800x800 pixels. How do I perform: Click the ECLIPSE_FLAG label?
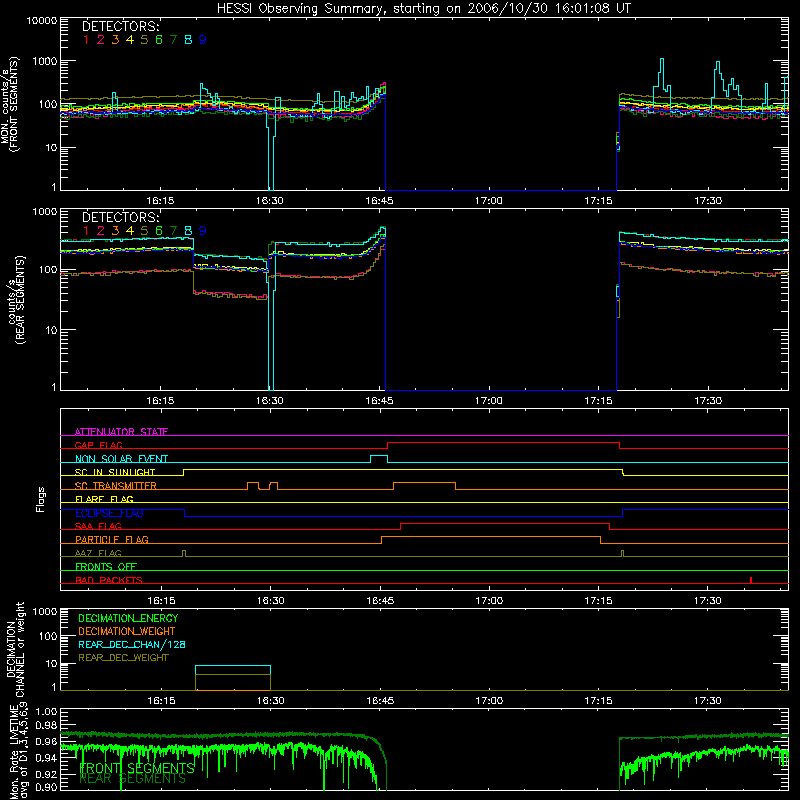(109, 513)
